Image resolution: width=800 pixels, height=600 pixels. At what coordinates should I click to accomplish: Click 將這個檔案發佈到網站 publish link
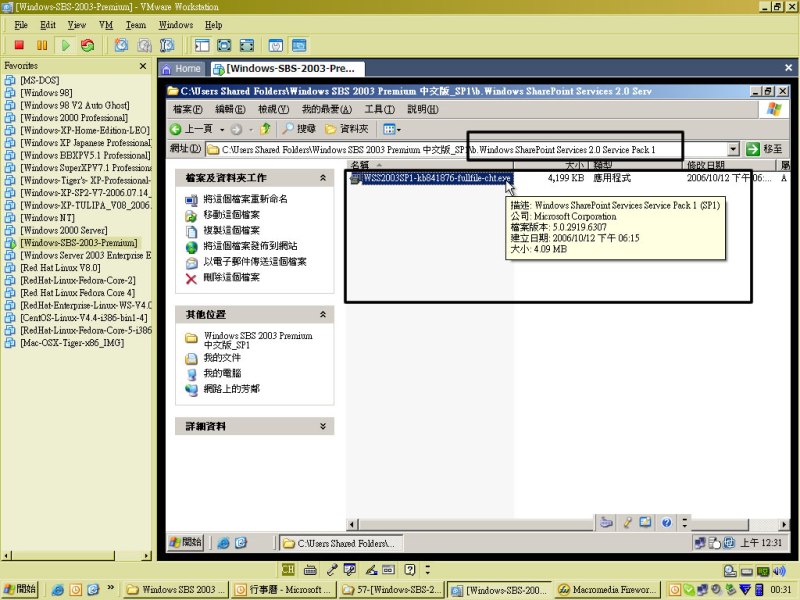tap(250, 246)
